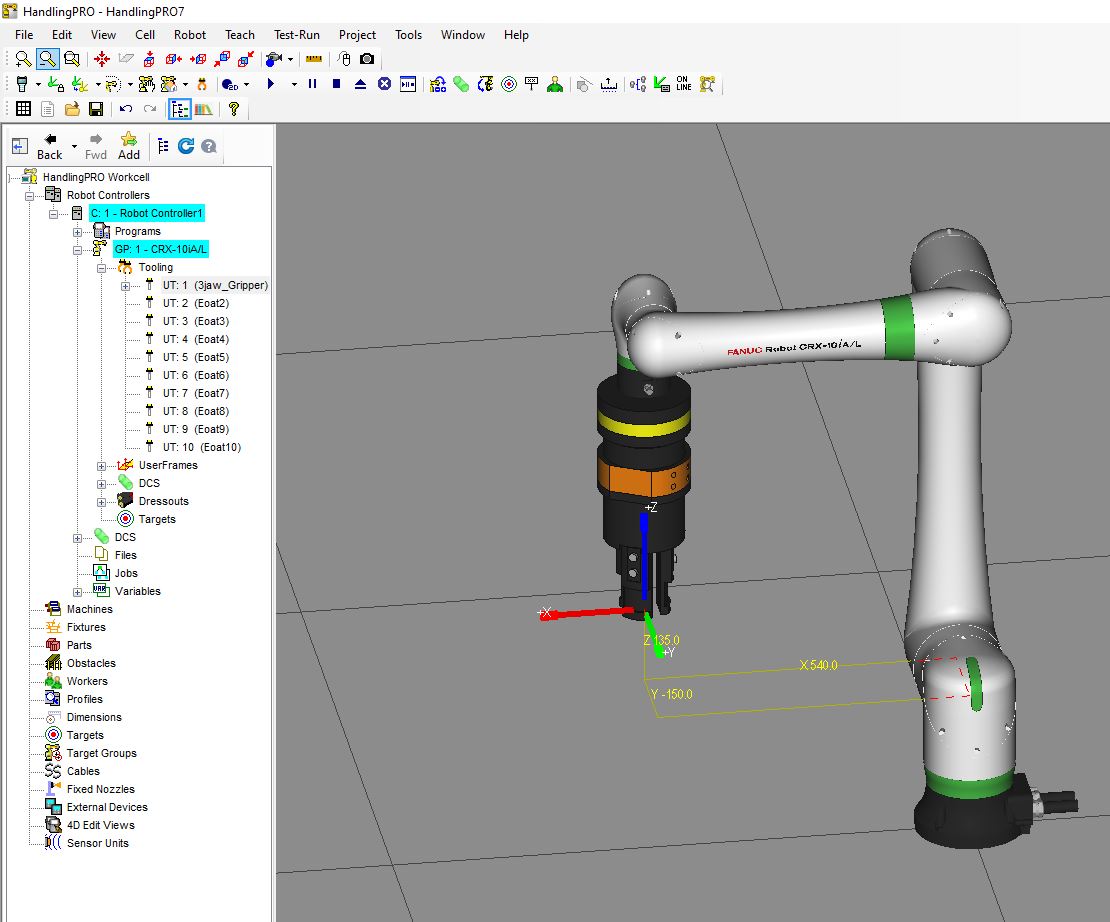Open the measure ruler tool
This screenshot has height=922, width=1110.
(x=314, y=59)
